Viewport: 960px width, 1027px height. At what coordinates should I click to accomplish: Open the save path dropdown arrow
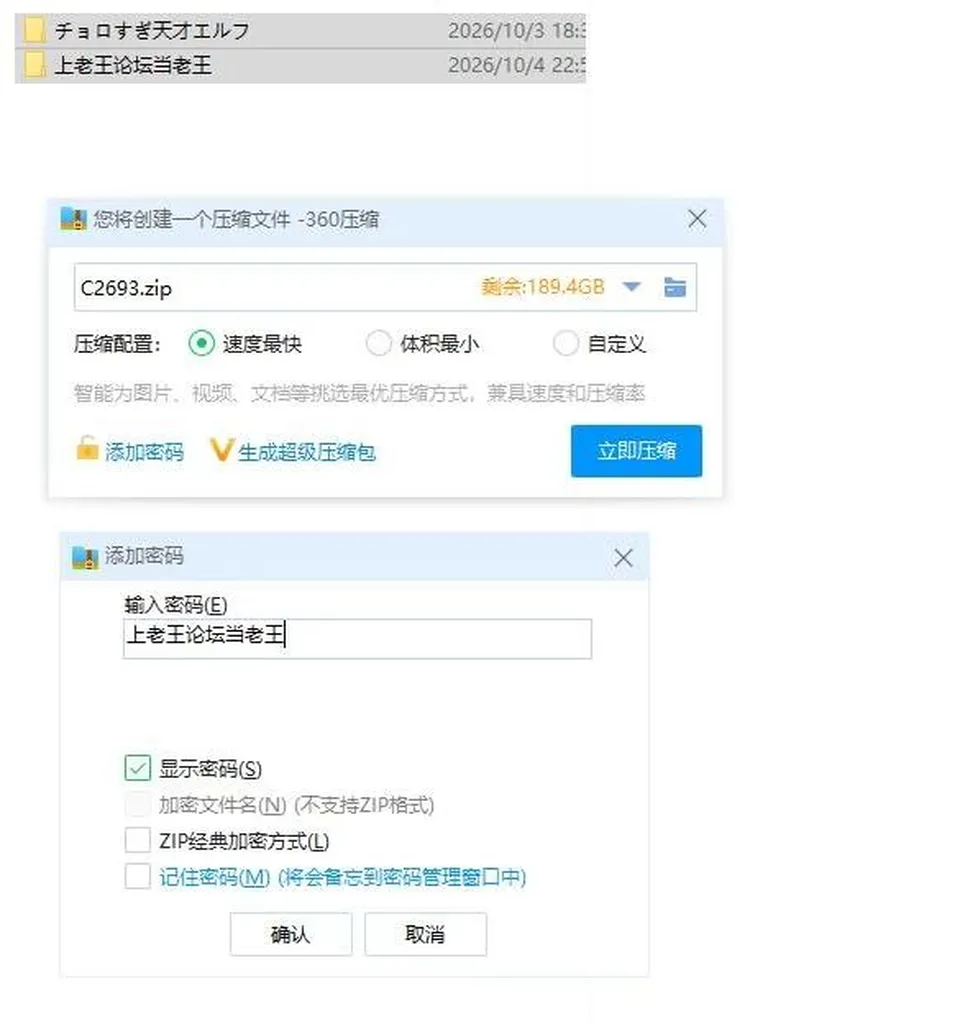tap(631, 287)
